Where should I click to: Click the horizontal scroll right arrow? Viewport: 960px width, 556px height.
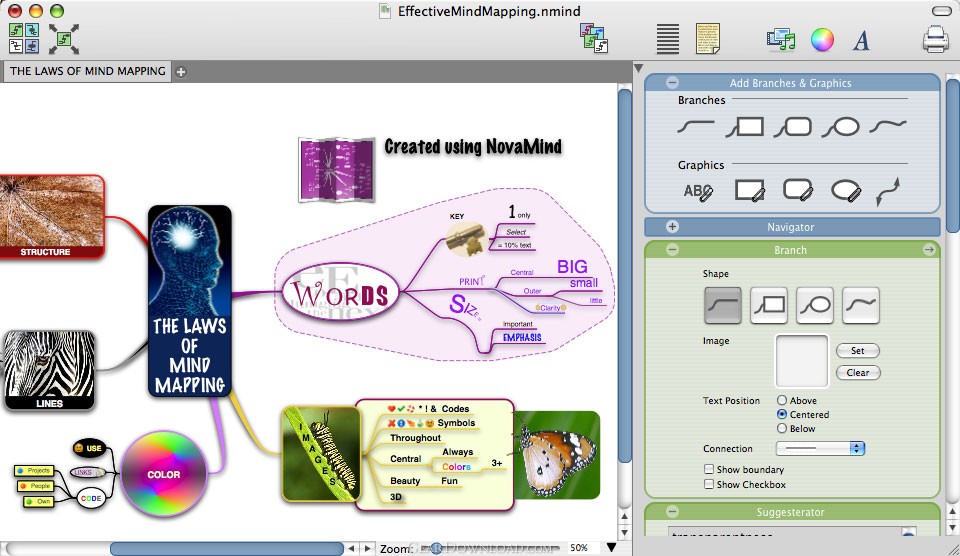click(367, 548)
